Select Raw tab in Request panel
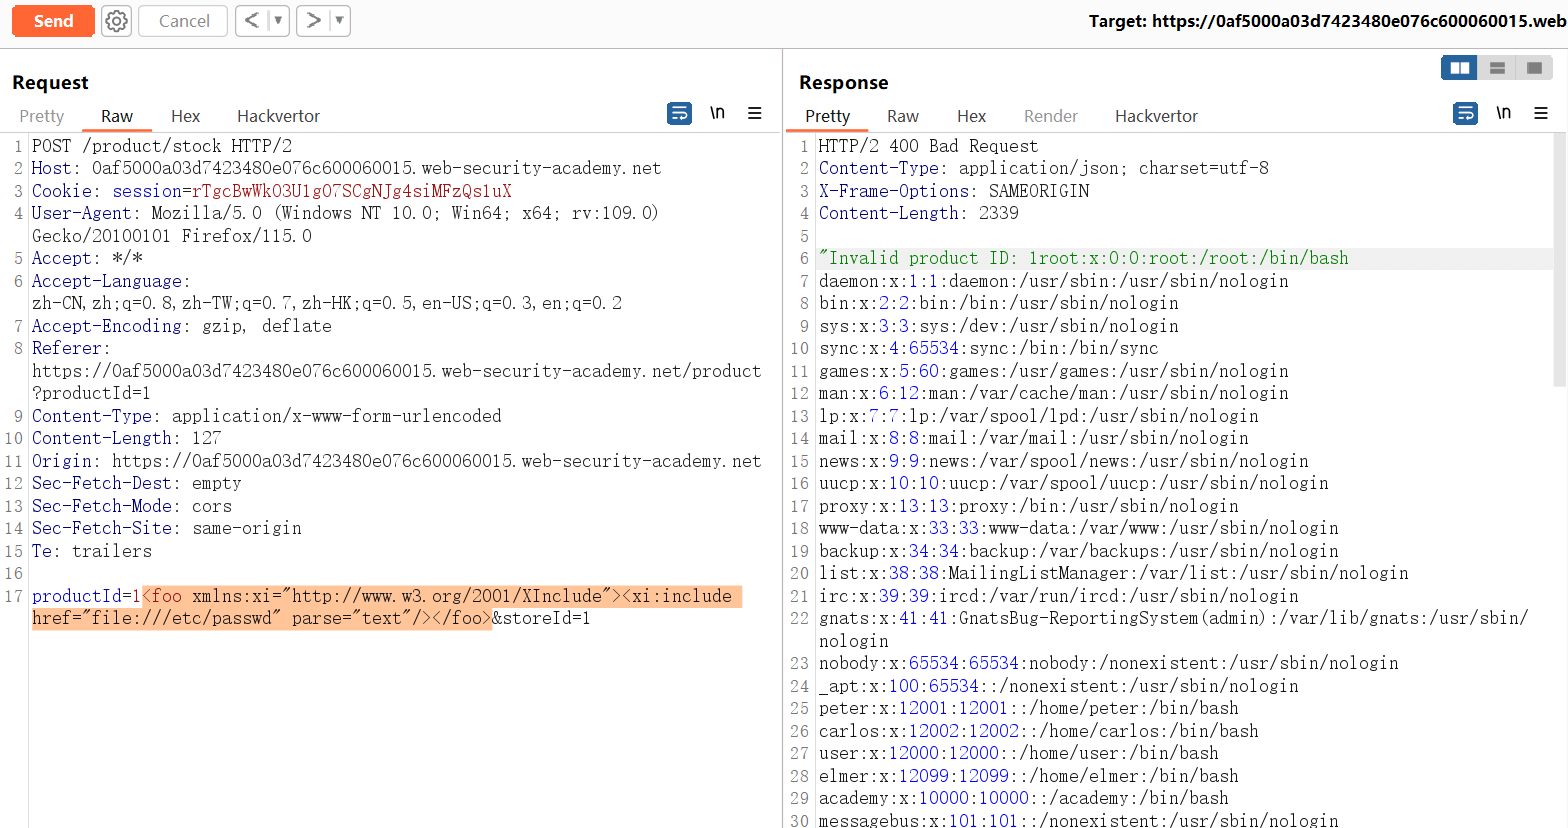This screenshot has height=828, width=1568. click(117, 116)
